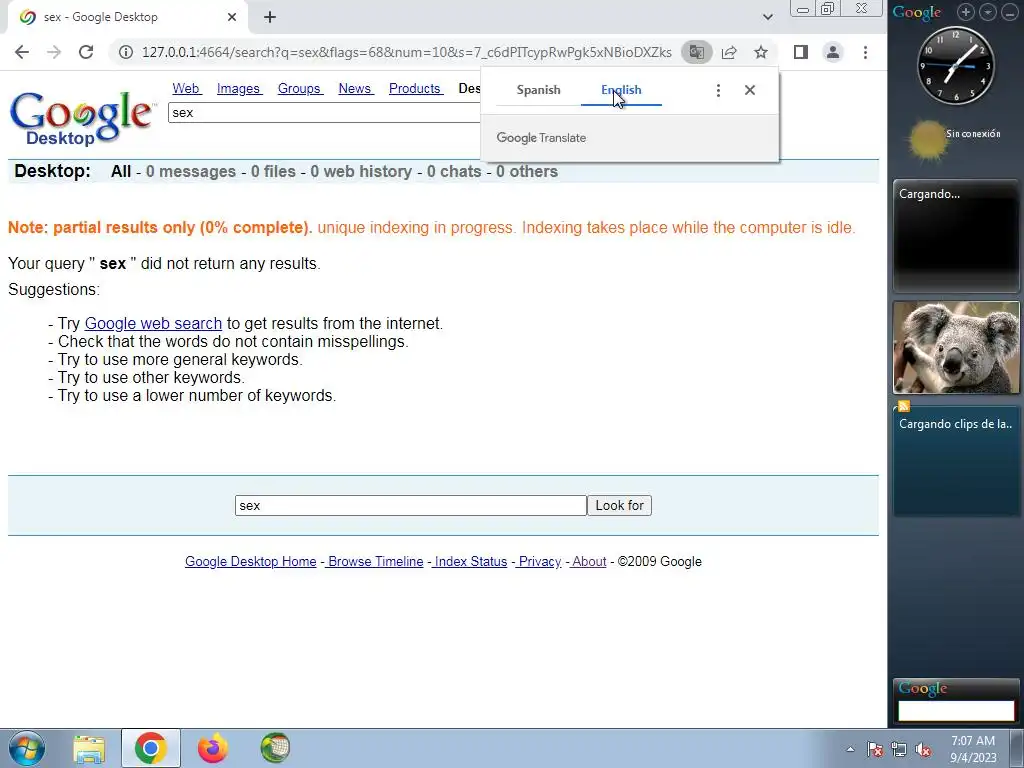This screenshot has height=768, width=1024.
Task: Open the Index Status link
Action: 470,562
